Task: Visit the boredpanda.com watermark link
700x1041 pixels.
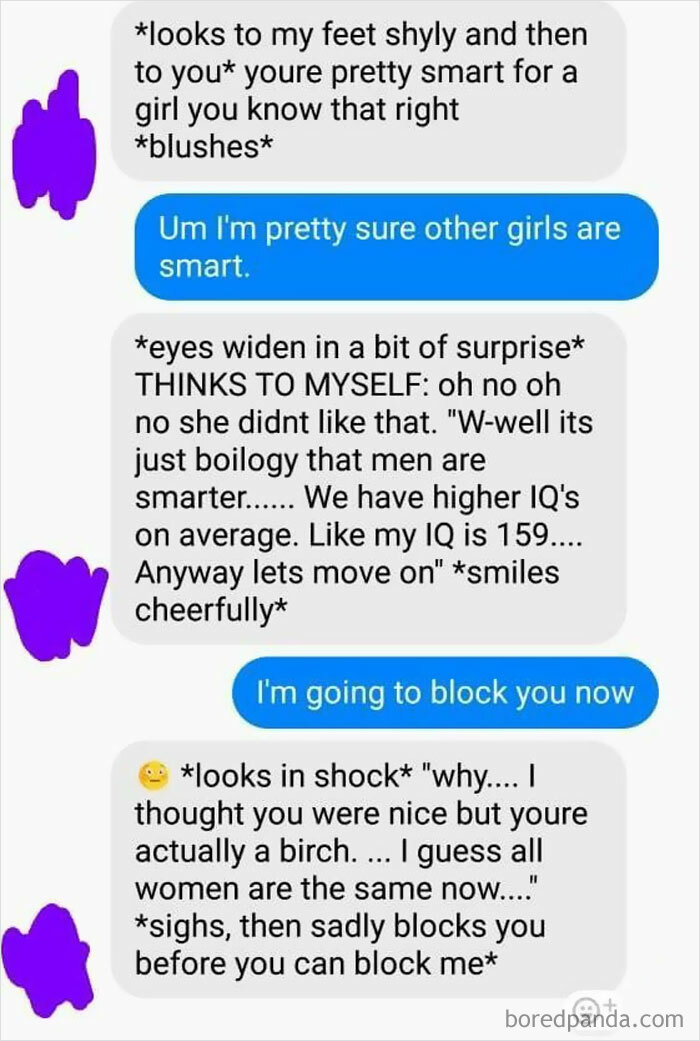Action: click(x=594, y=1018)
